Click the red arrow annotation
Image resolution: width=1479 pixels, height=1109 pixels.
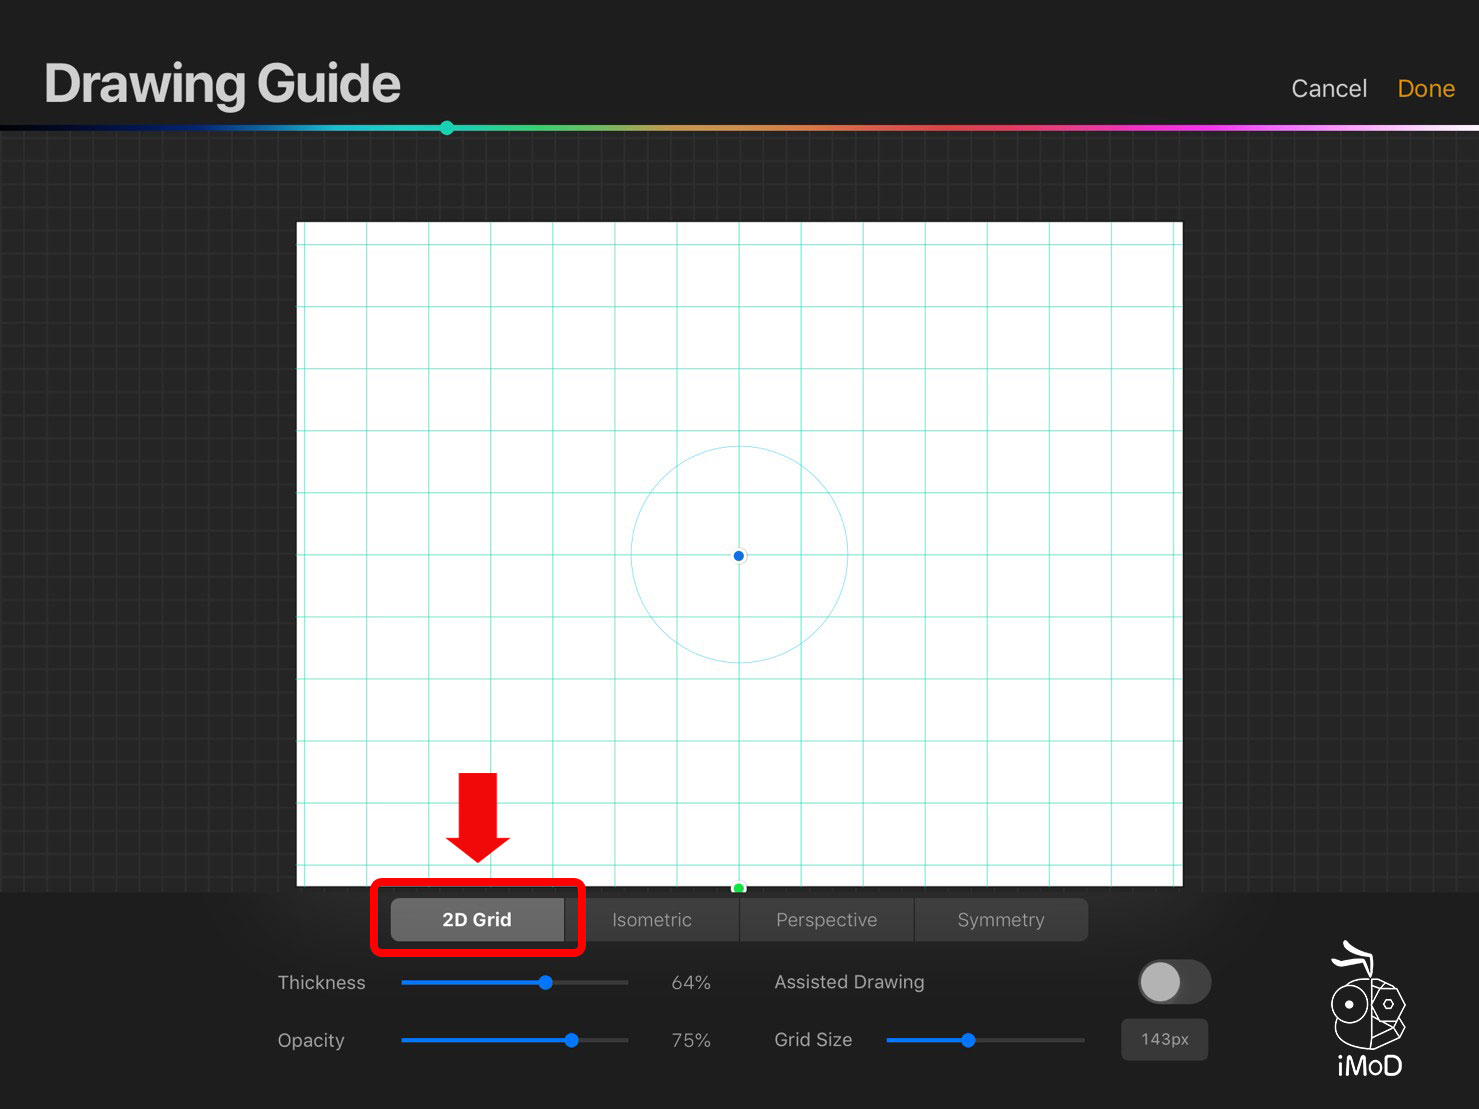coord(478,817)
